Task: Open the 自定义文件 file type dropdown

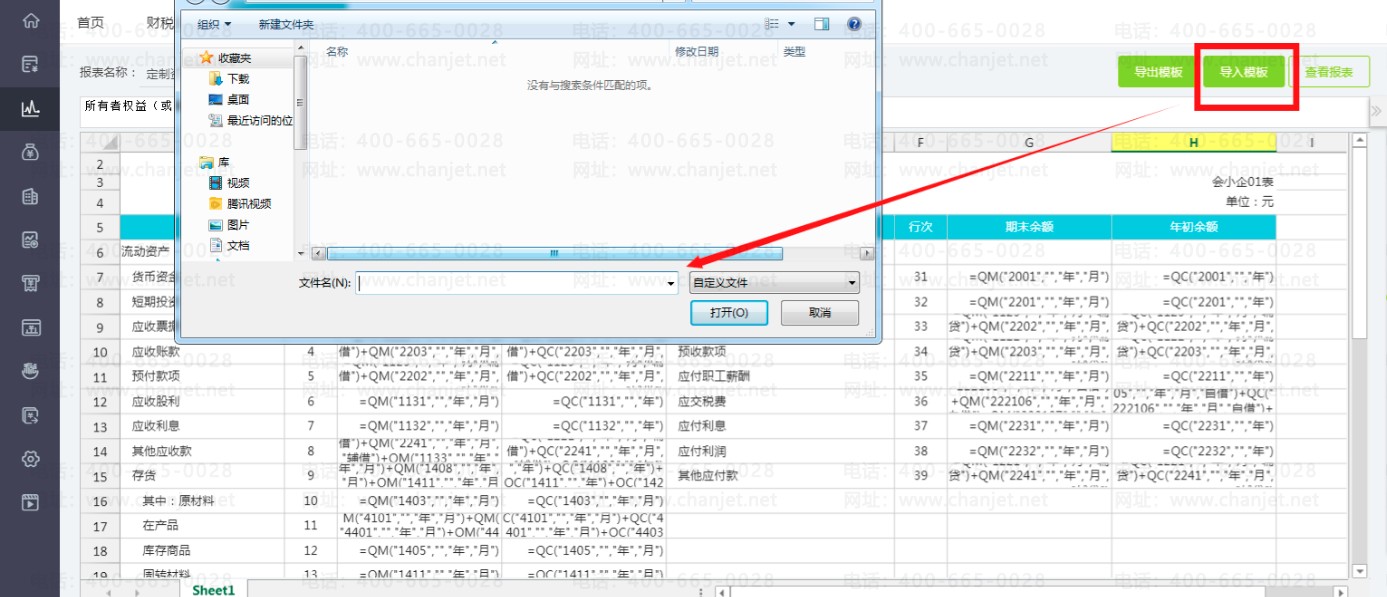Action: 774,283
